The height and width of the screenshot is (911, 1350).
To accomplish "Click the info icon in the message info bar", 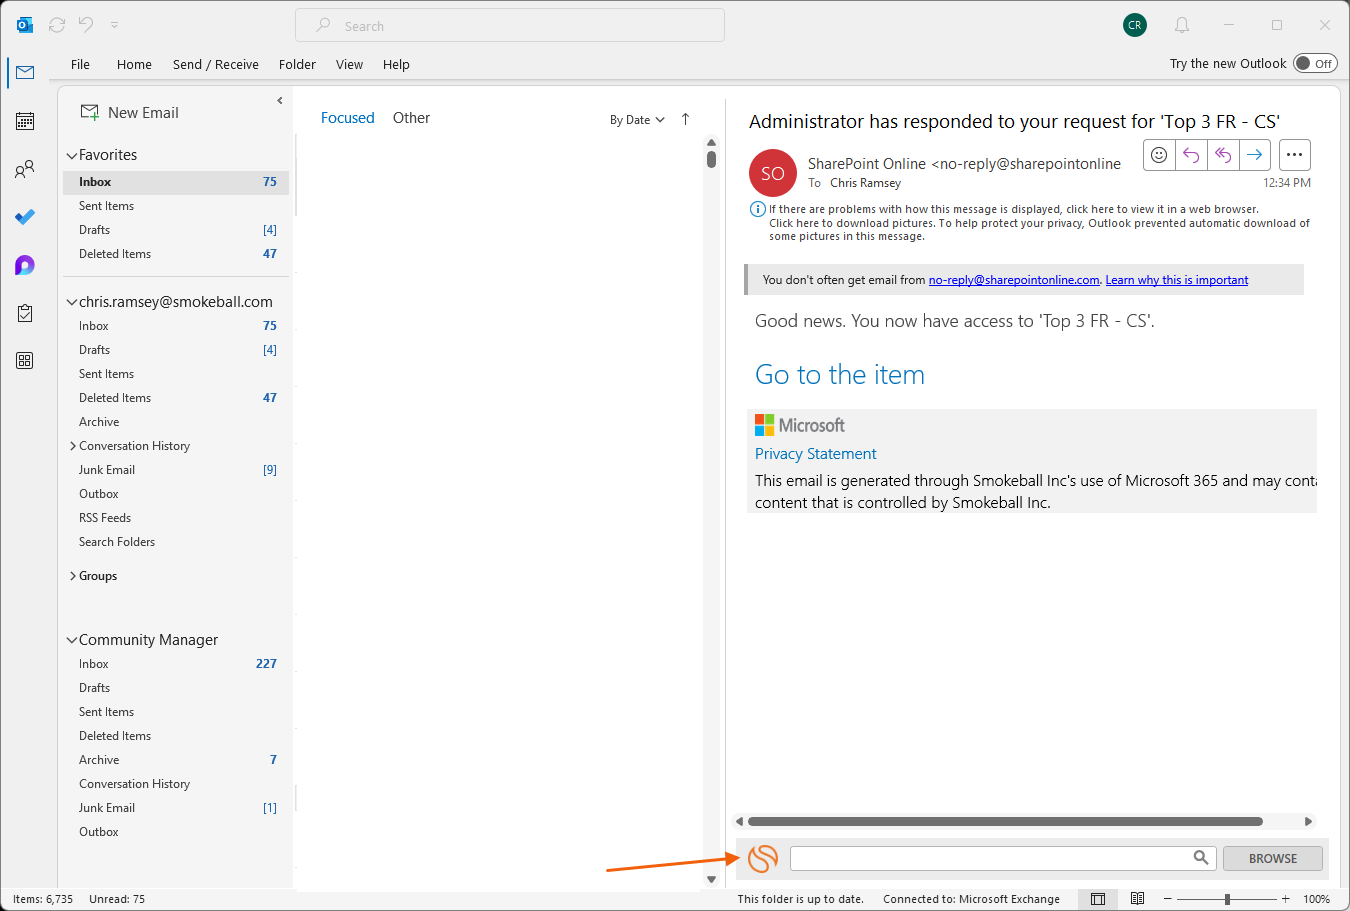I will [x=758, y=209].
